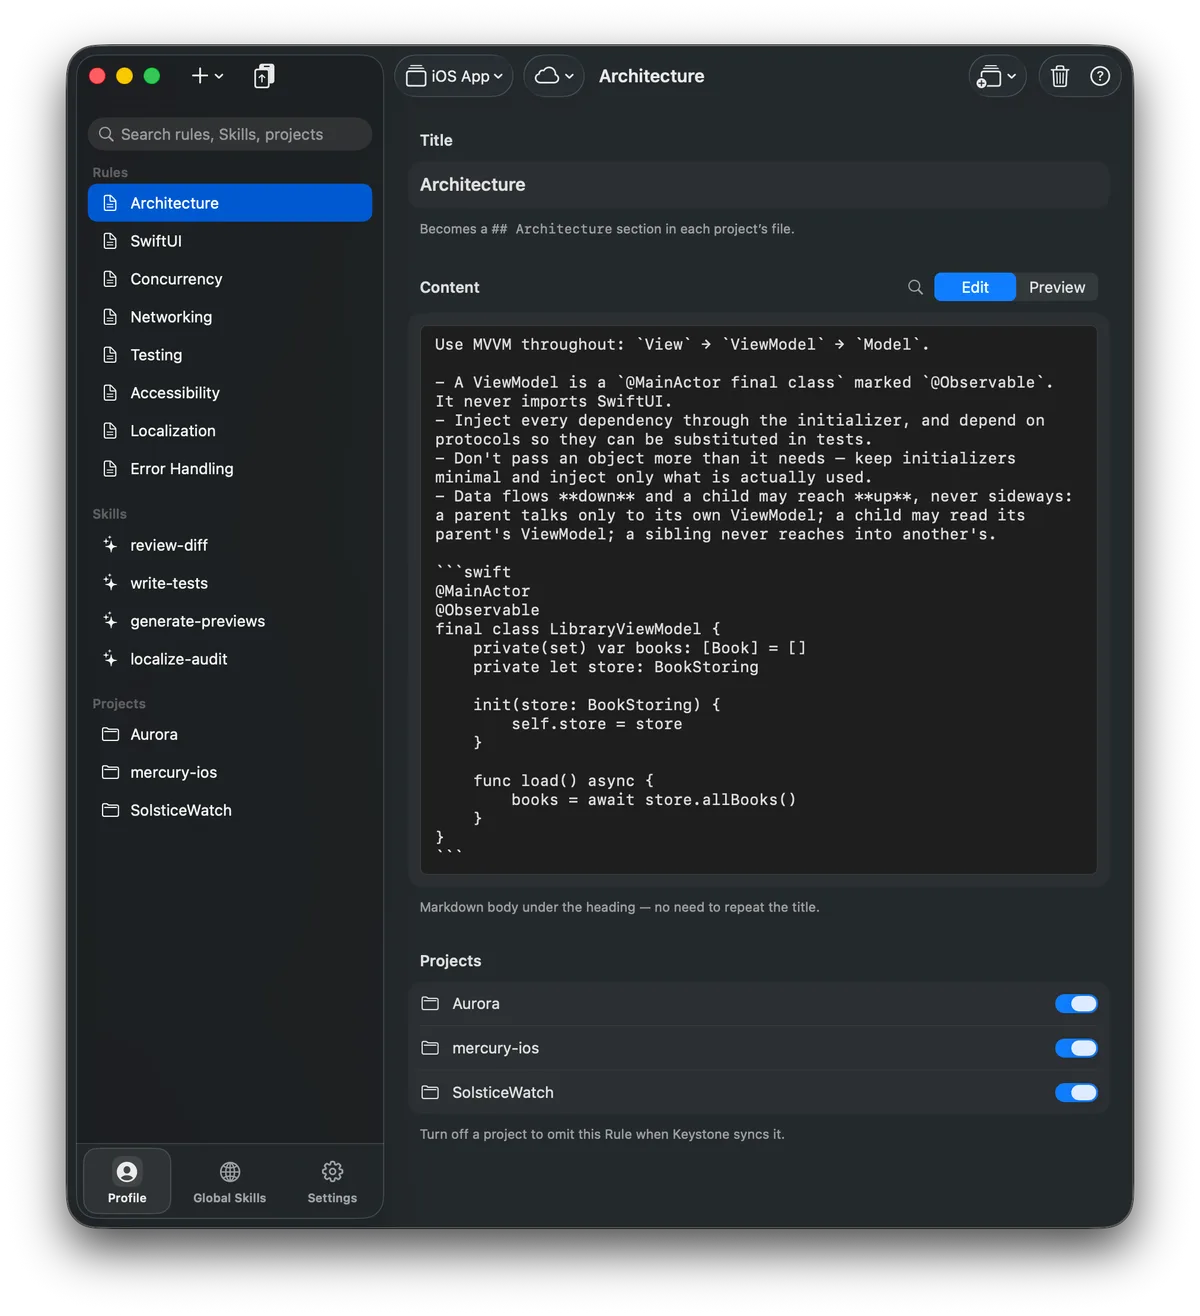Screen dimensions: 1200x1316
Task: Click the sidebar Aurora folder icon
Action: (110, 734)
